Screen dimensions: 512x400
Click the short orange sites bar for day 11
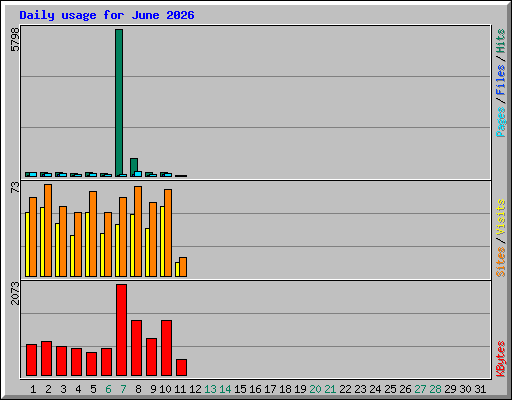pos(183,267)
